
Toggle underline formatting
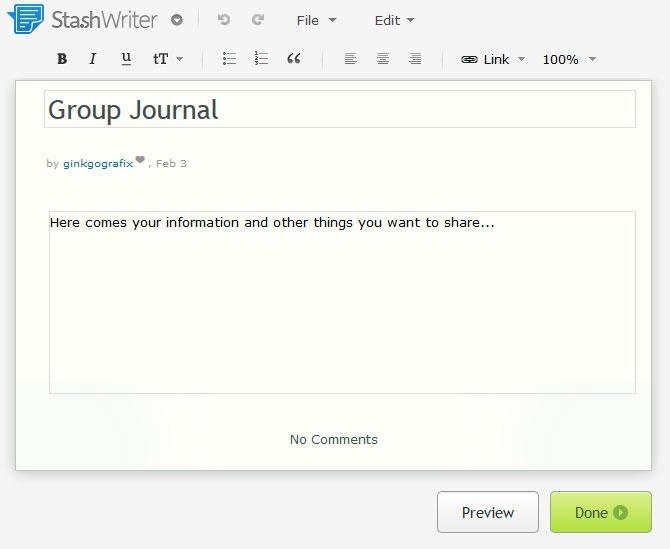click(126, 59)
